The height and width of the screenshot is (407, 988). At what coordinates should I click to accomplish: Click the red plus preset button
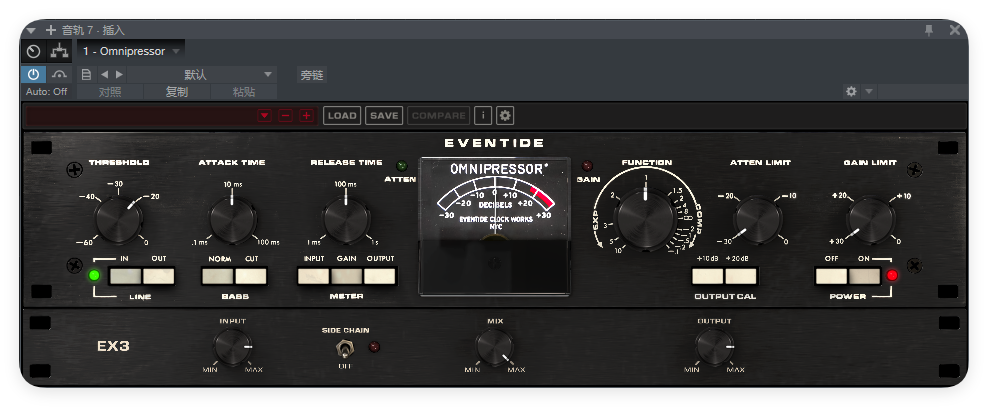pyautogui.click(x=306, y=115)
